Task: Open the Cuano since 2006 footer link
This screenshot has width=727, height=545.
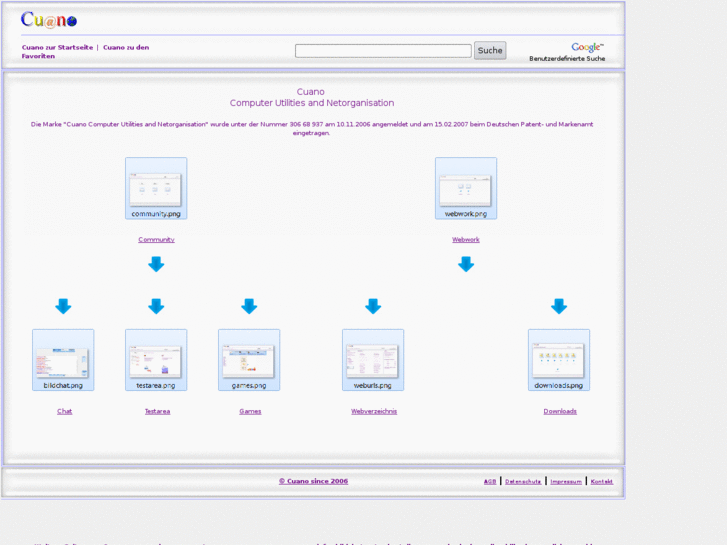Action: [x=313, y=481]
